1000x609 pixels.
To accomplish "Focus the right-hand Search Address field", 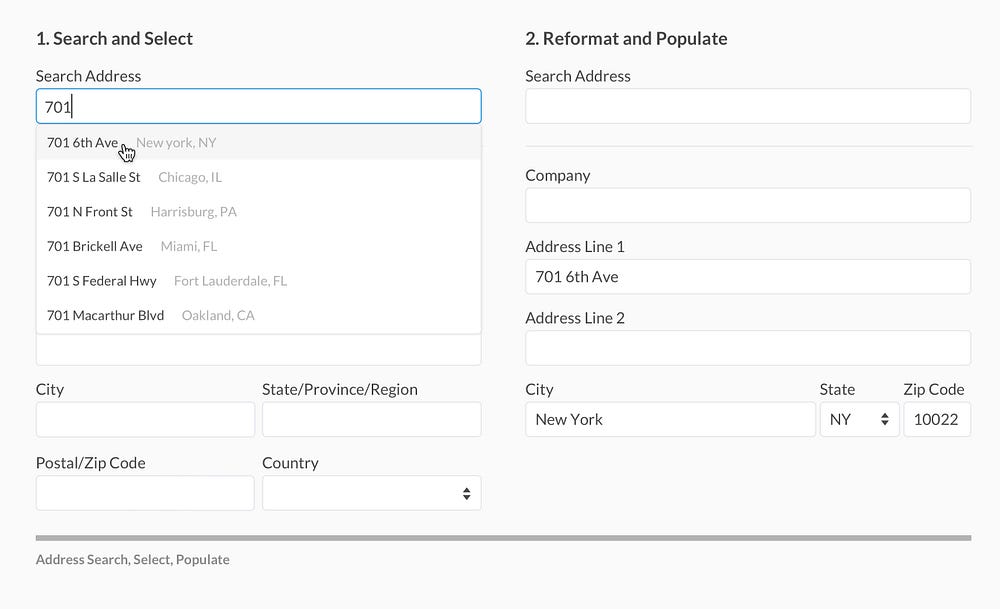I will (747, 106).
